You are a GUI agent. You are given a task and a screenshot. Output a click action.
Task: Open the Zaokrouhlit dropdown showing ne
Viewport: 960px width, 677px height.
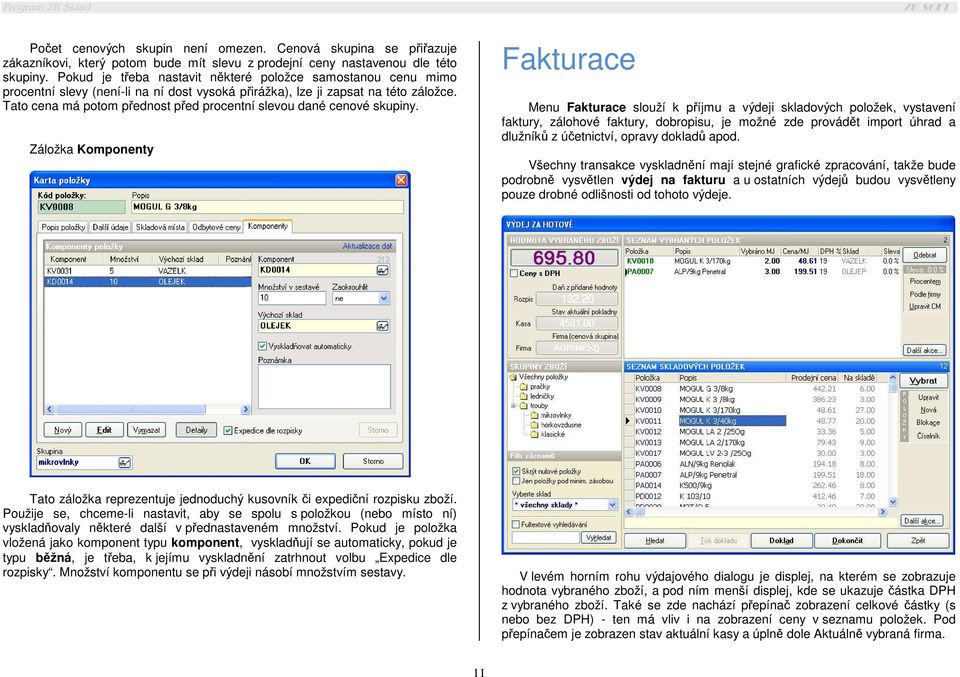pos(384,299)
